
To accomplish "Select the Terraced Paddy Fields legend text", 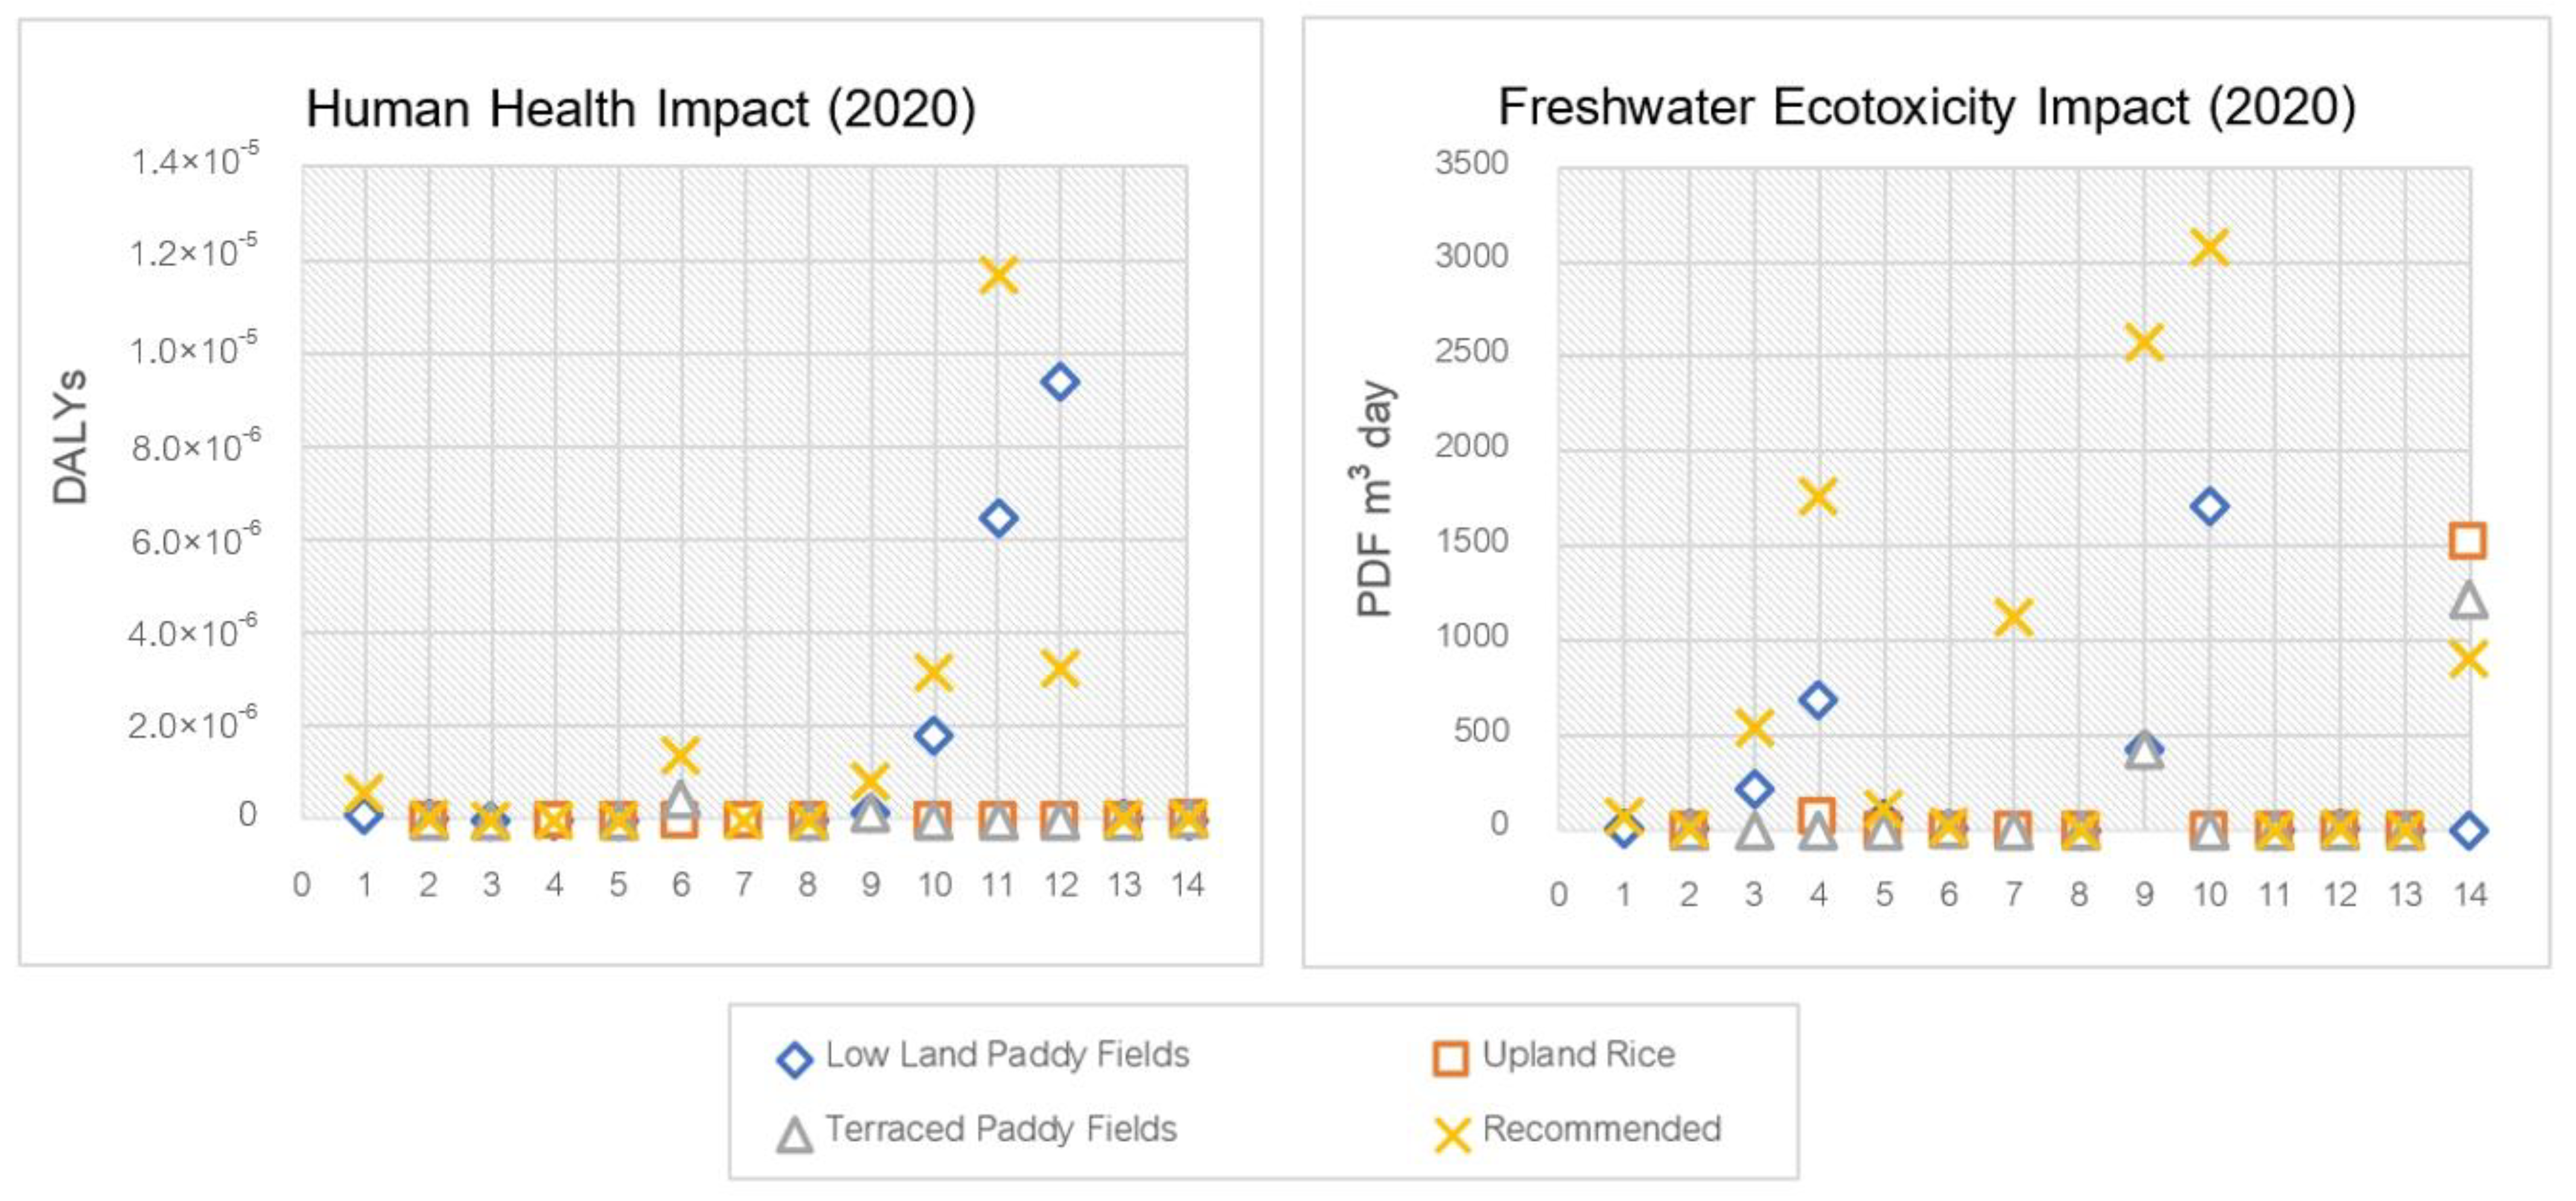I will [x=1001, y=1129].
